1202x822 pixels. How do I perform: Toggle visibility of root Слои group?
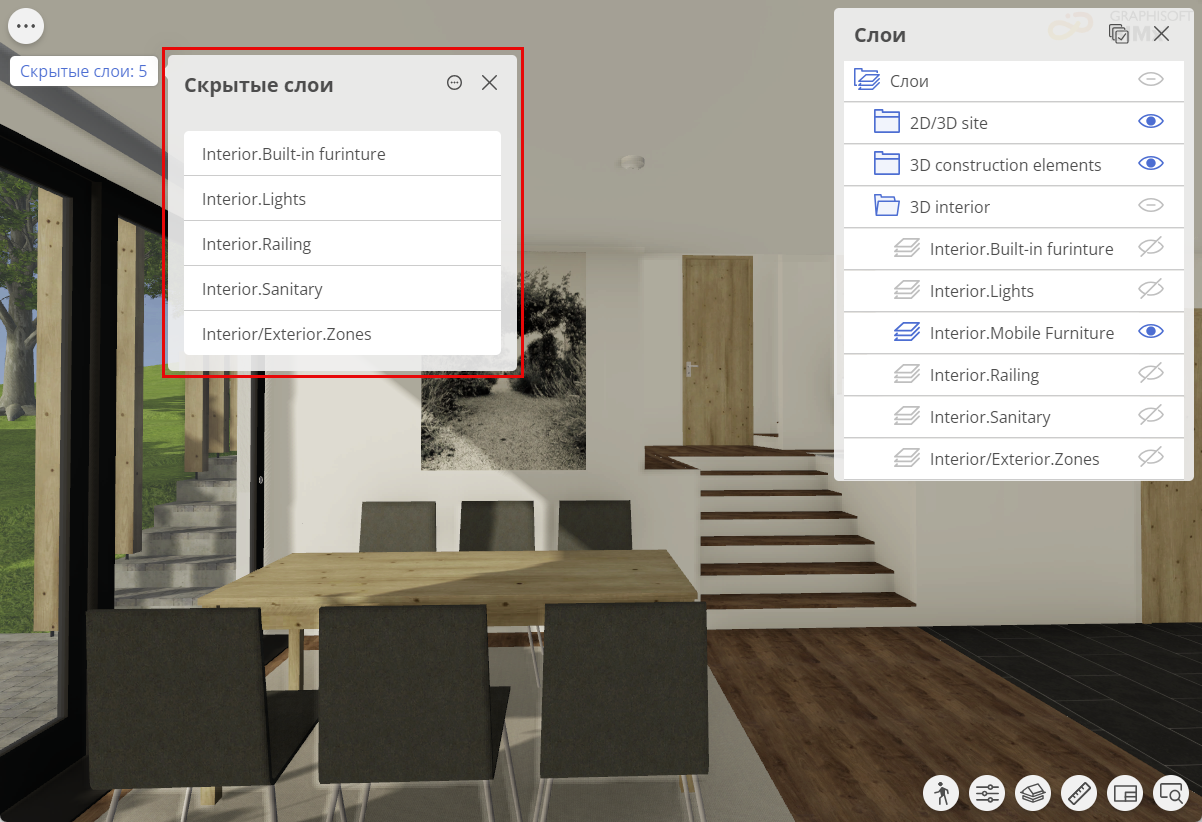1151,79
